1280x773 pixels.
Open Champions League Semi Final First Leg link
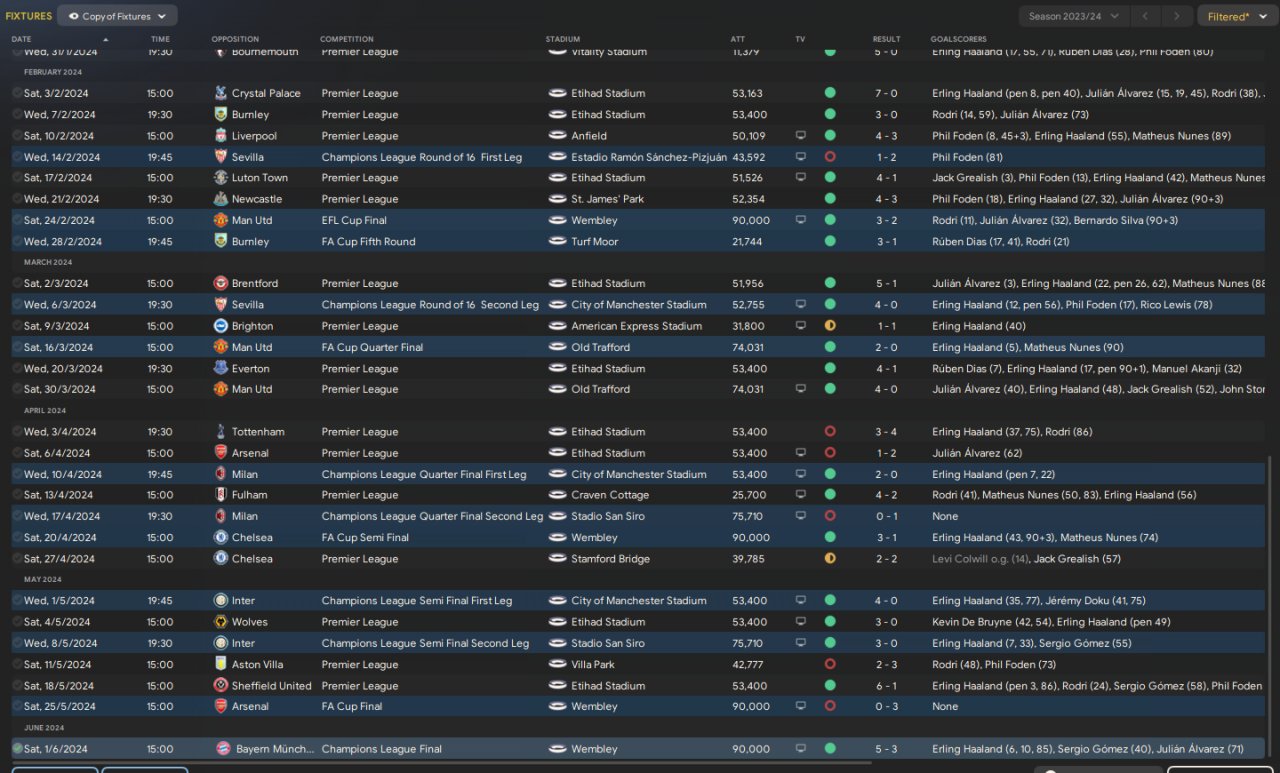(417, 601)
